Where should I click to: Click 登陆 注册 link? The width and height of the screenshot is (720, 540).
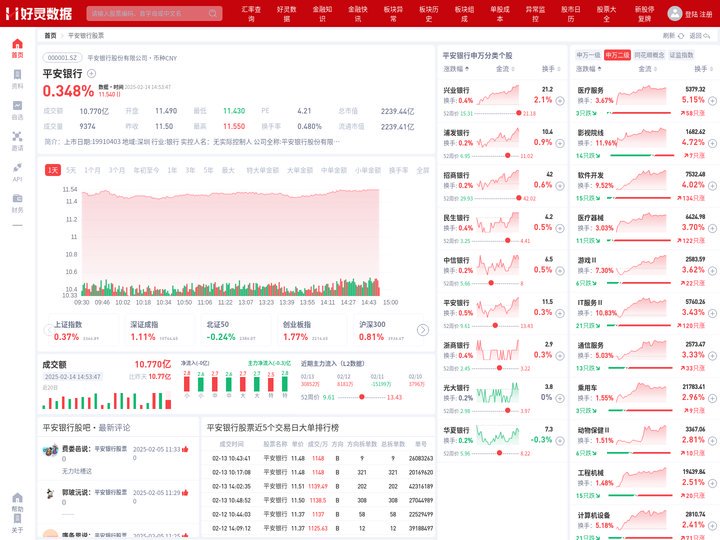click(698, 14)
